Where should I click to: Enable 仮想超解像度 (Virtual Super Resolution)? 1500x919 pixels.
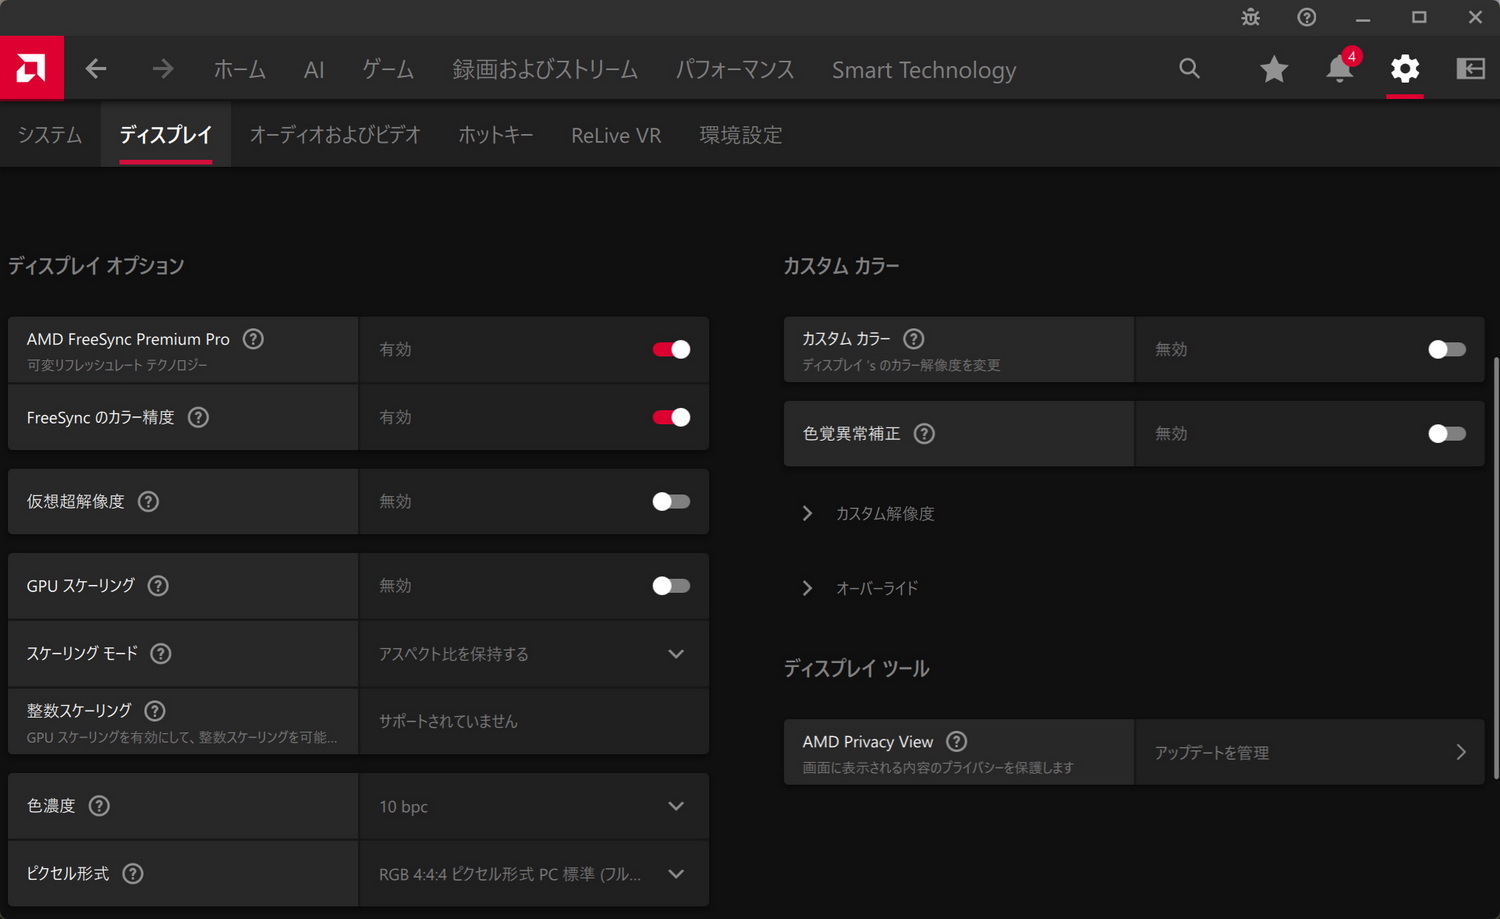coord(670,501)
